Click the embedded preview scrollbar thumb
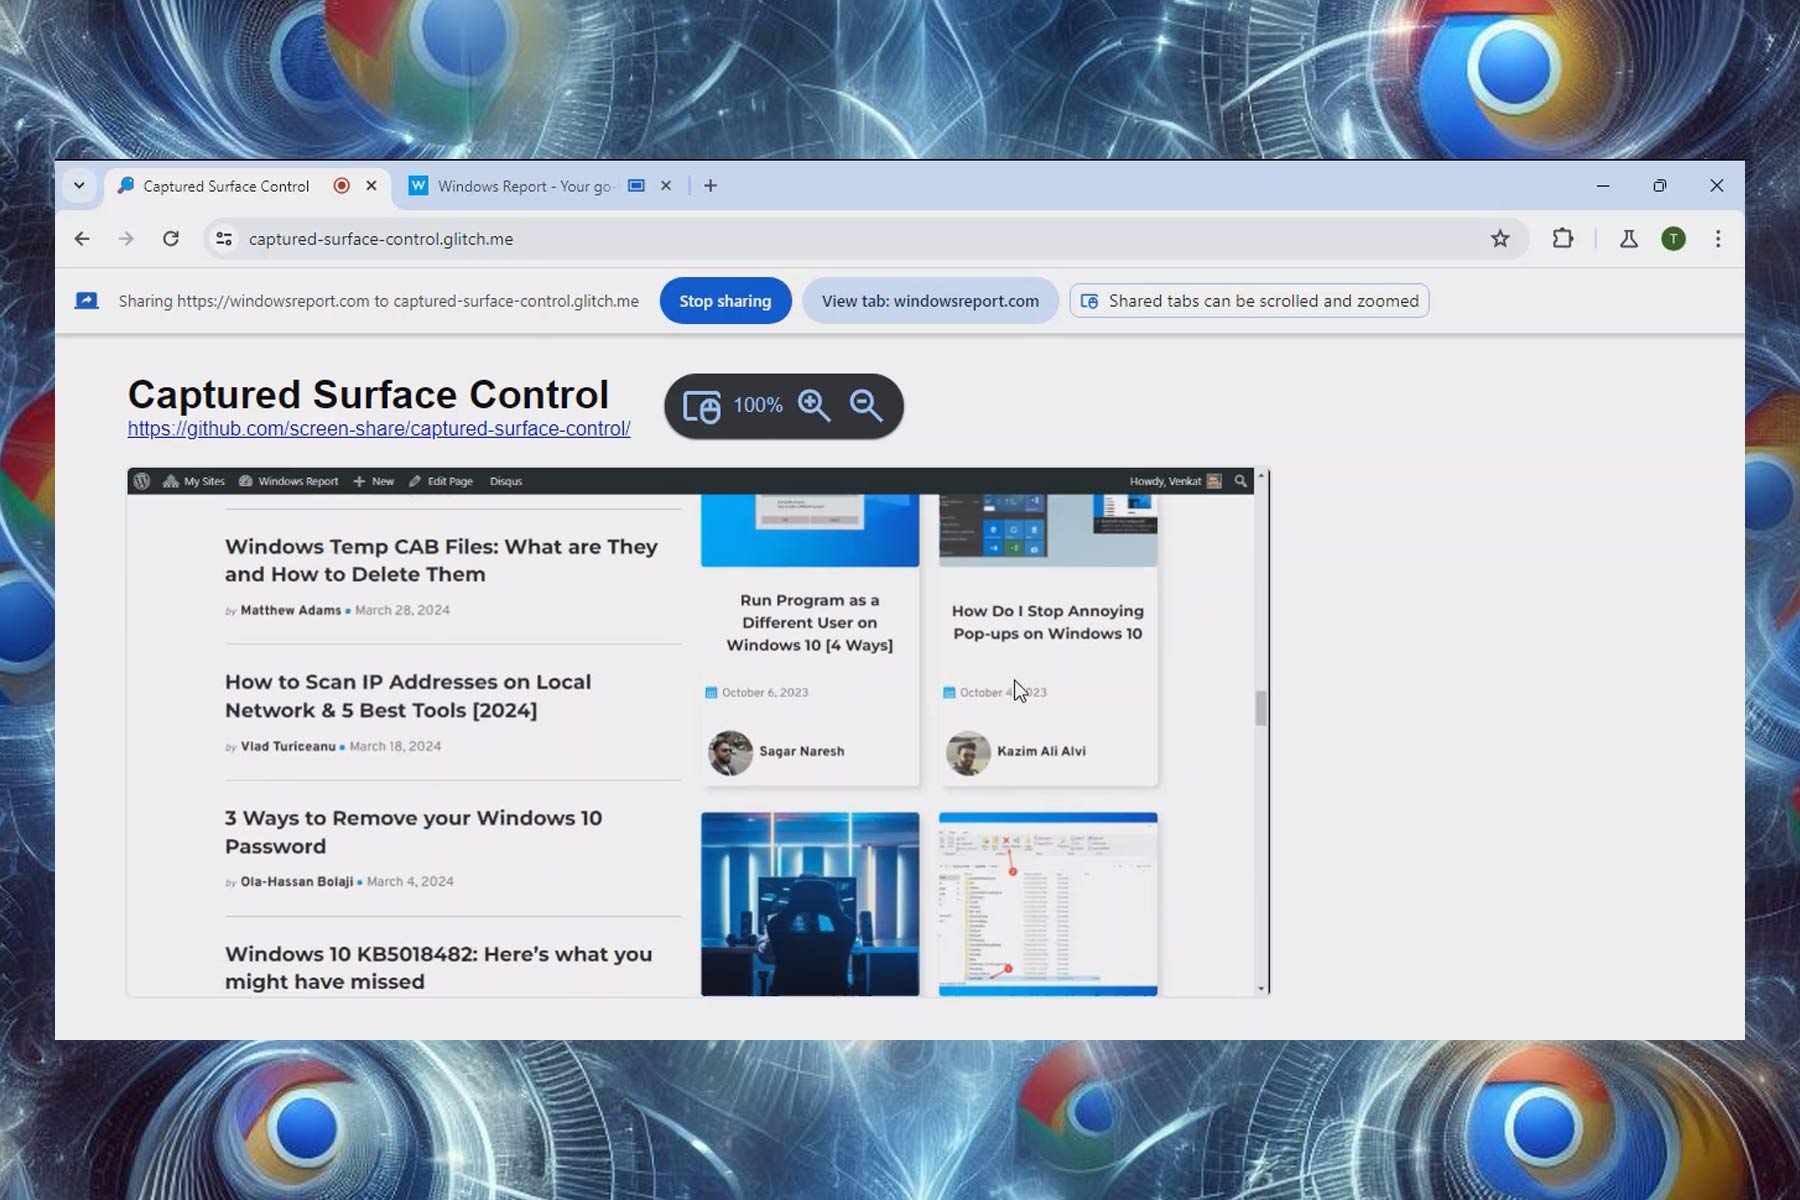The width and height of the screenshot is (1800, 1200). [x=1261, y=708]
